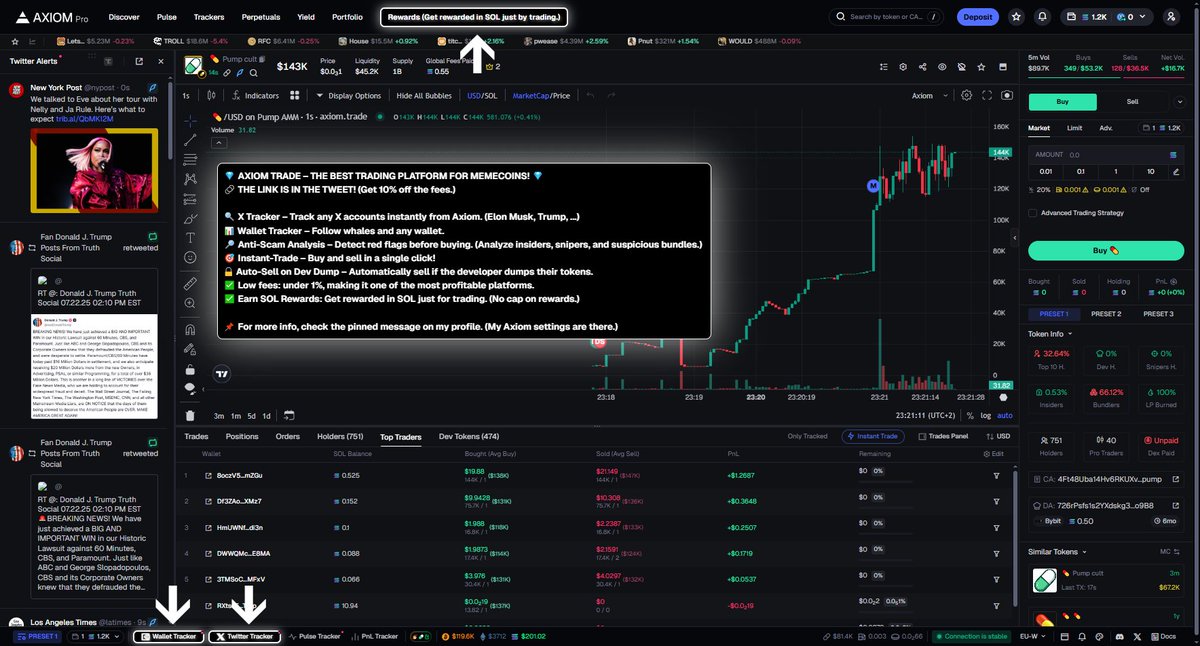Screen dimensions: 1200x646
Task: Open the user account settings icon
Action: pyautogui.click(x=1170, y=17)
